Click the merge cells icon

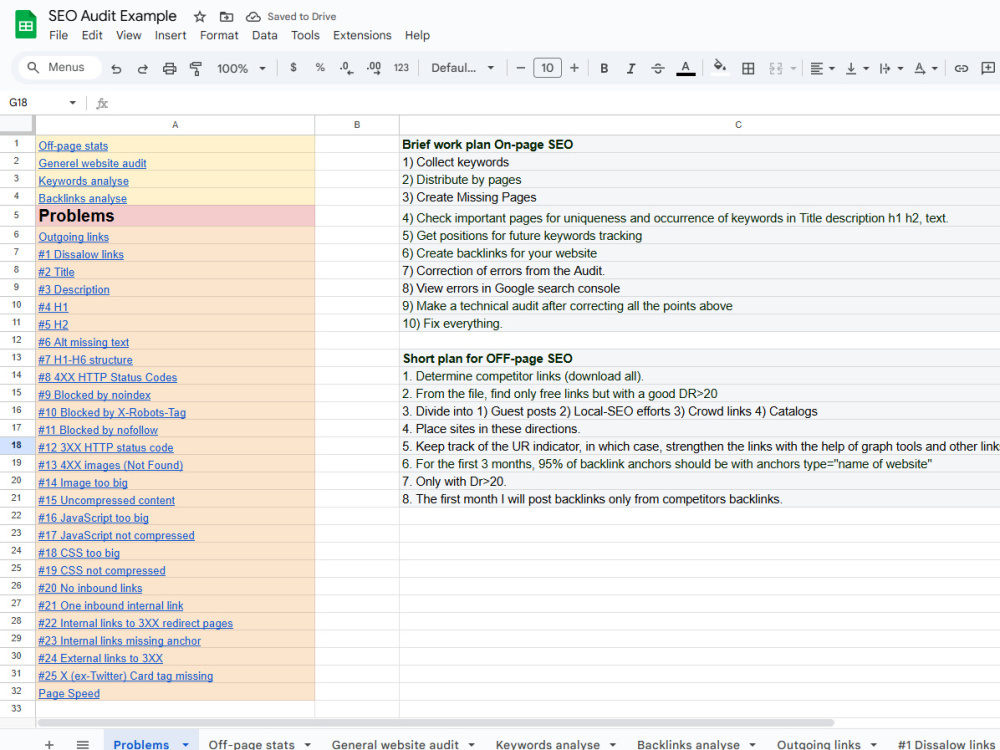click(776, 68)
